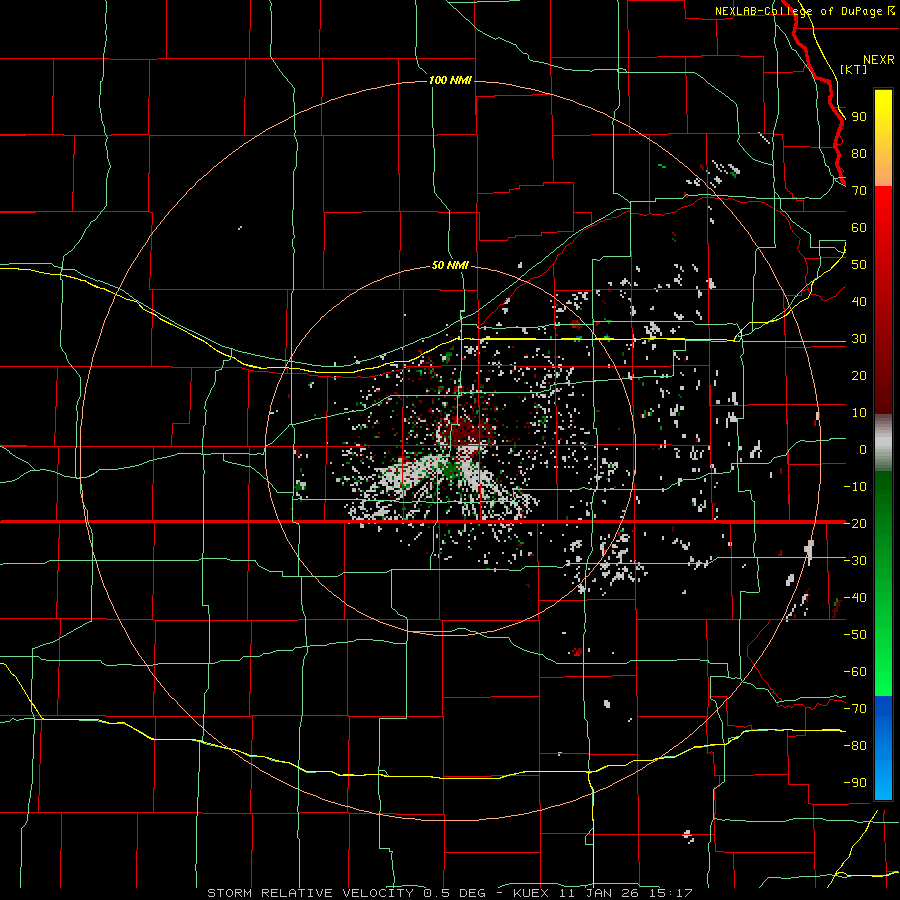
Task: Click the -60 value on velocity scale
Action: [855, 672]
